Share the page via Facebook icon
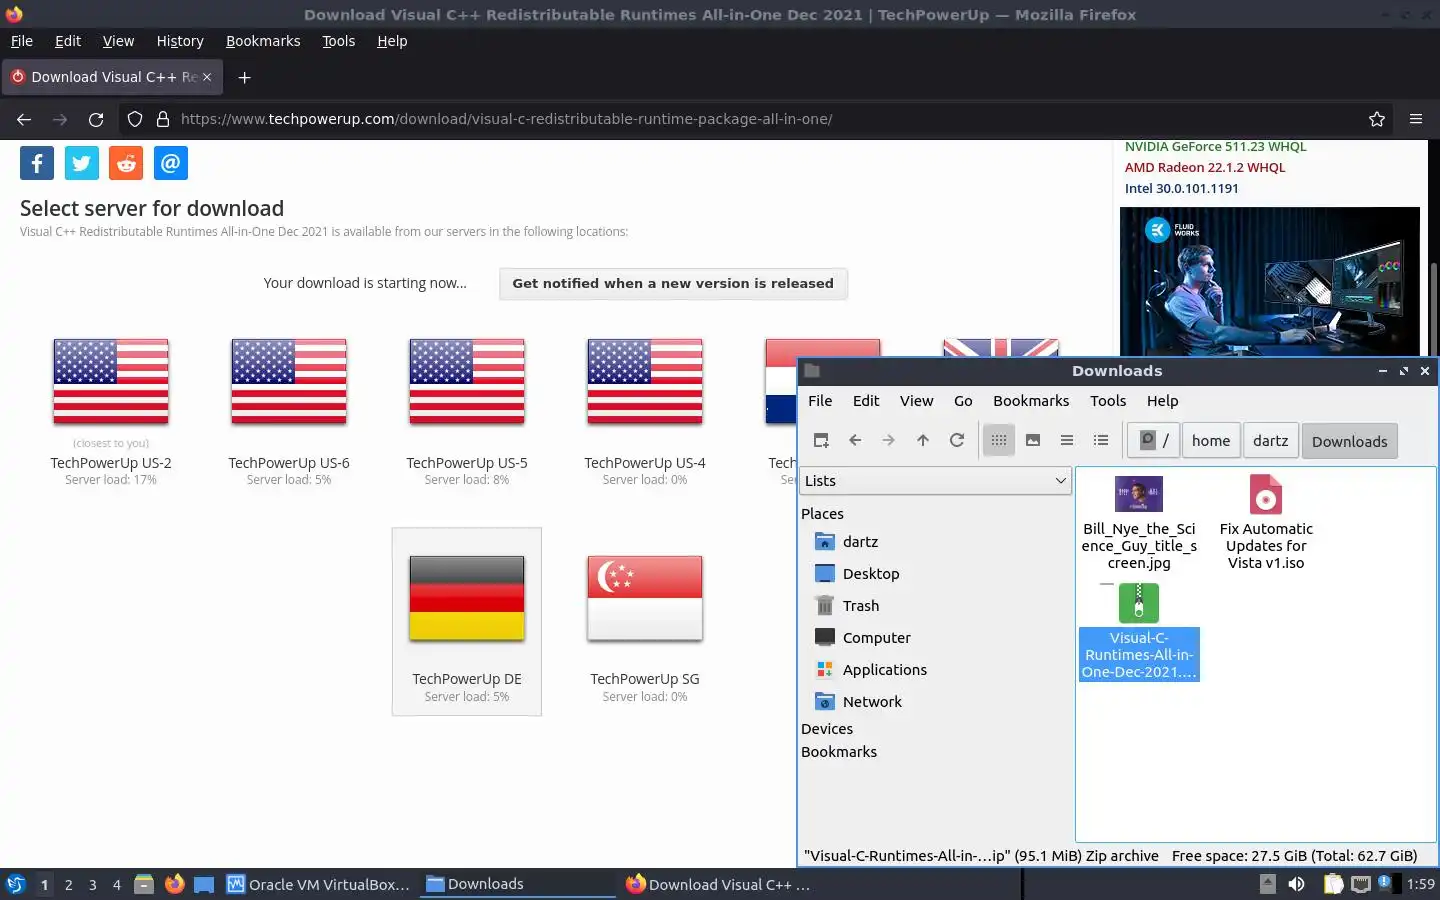This screenshot has width=1440, height=900. 37,163
